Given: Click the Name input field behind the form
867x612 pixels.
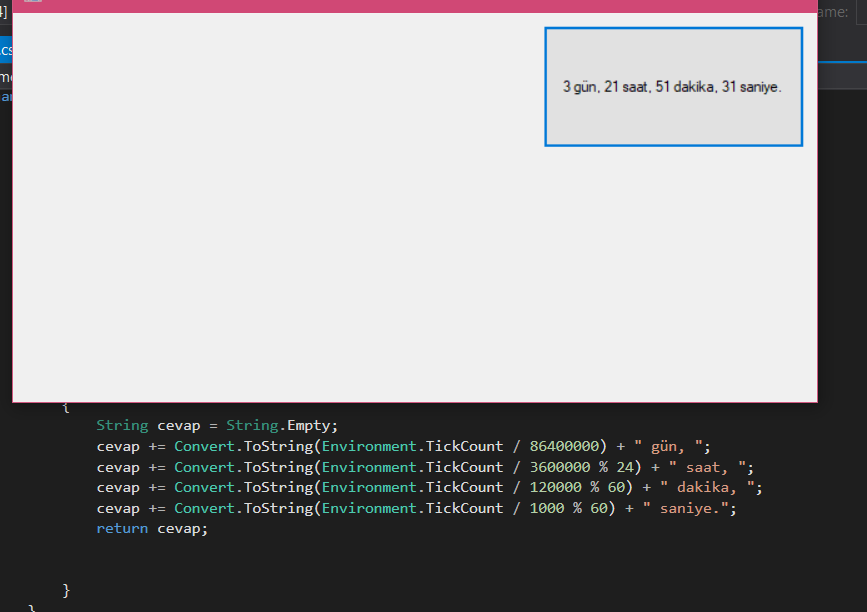Looking at the screenshot, I should point(858,13).
